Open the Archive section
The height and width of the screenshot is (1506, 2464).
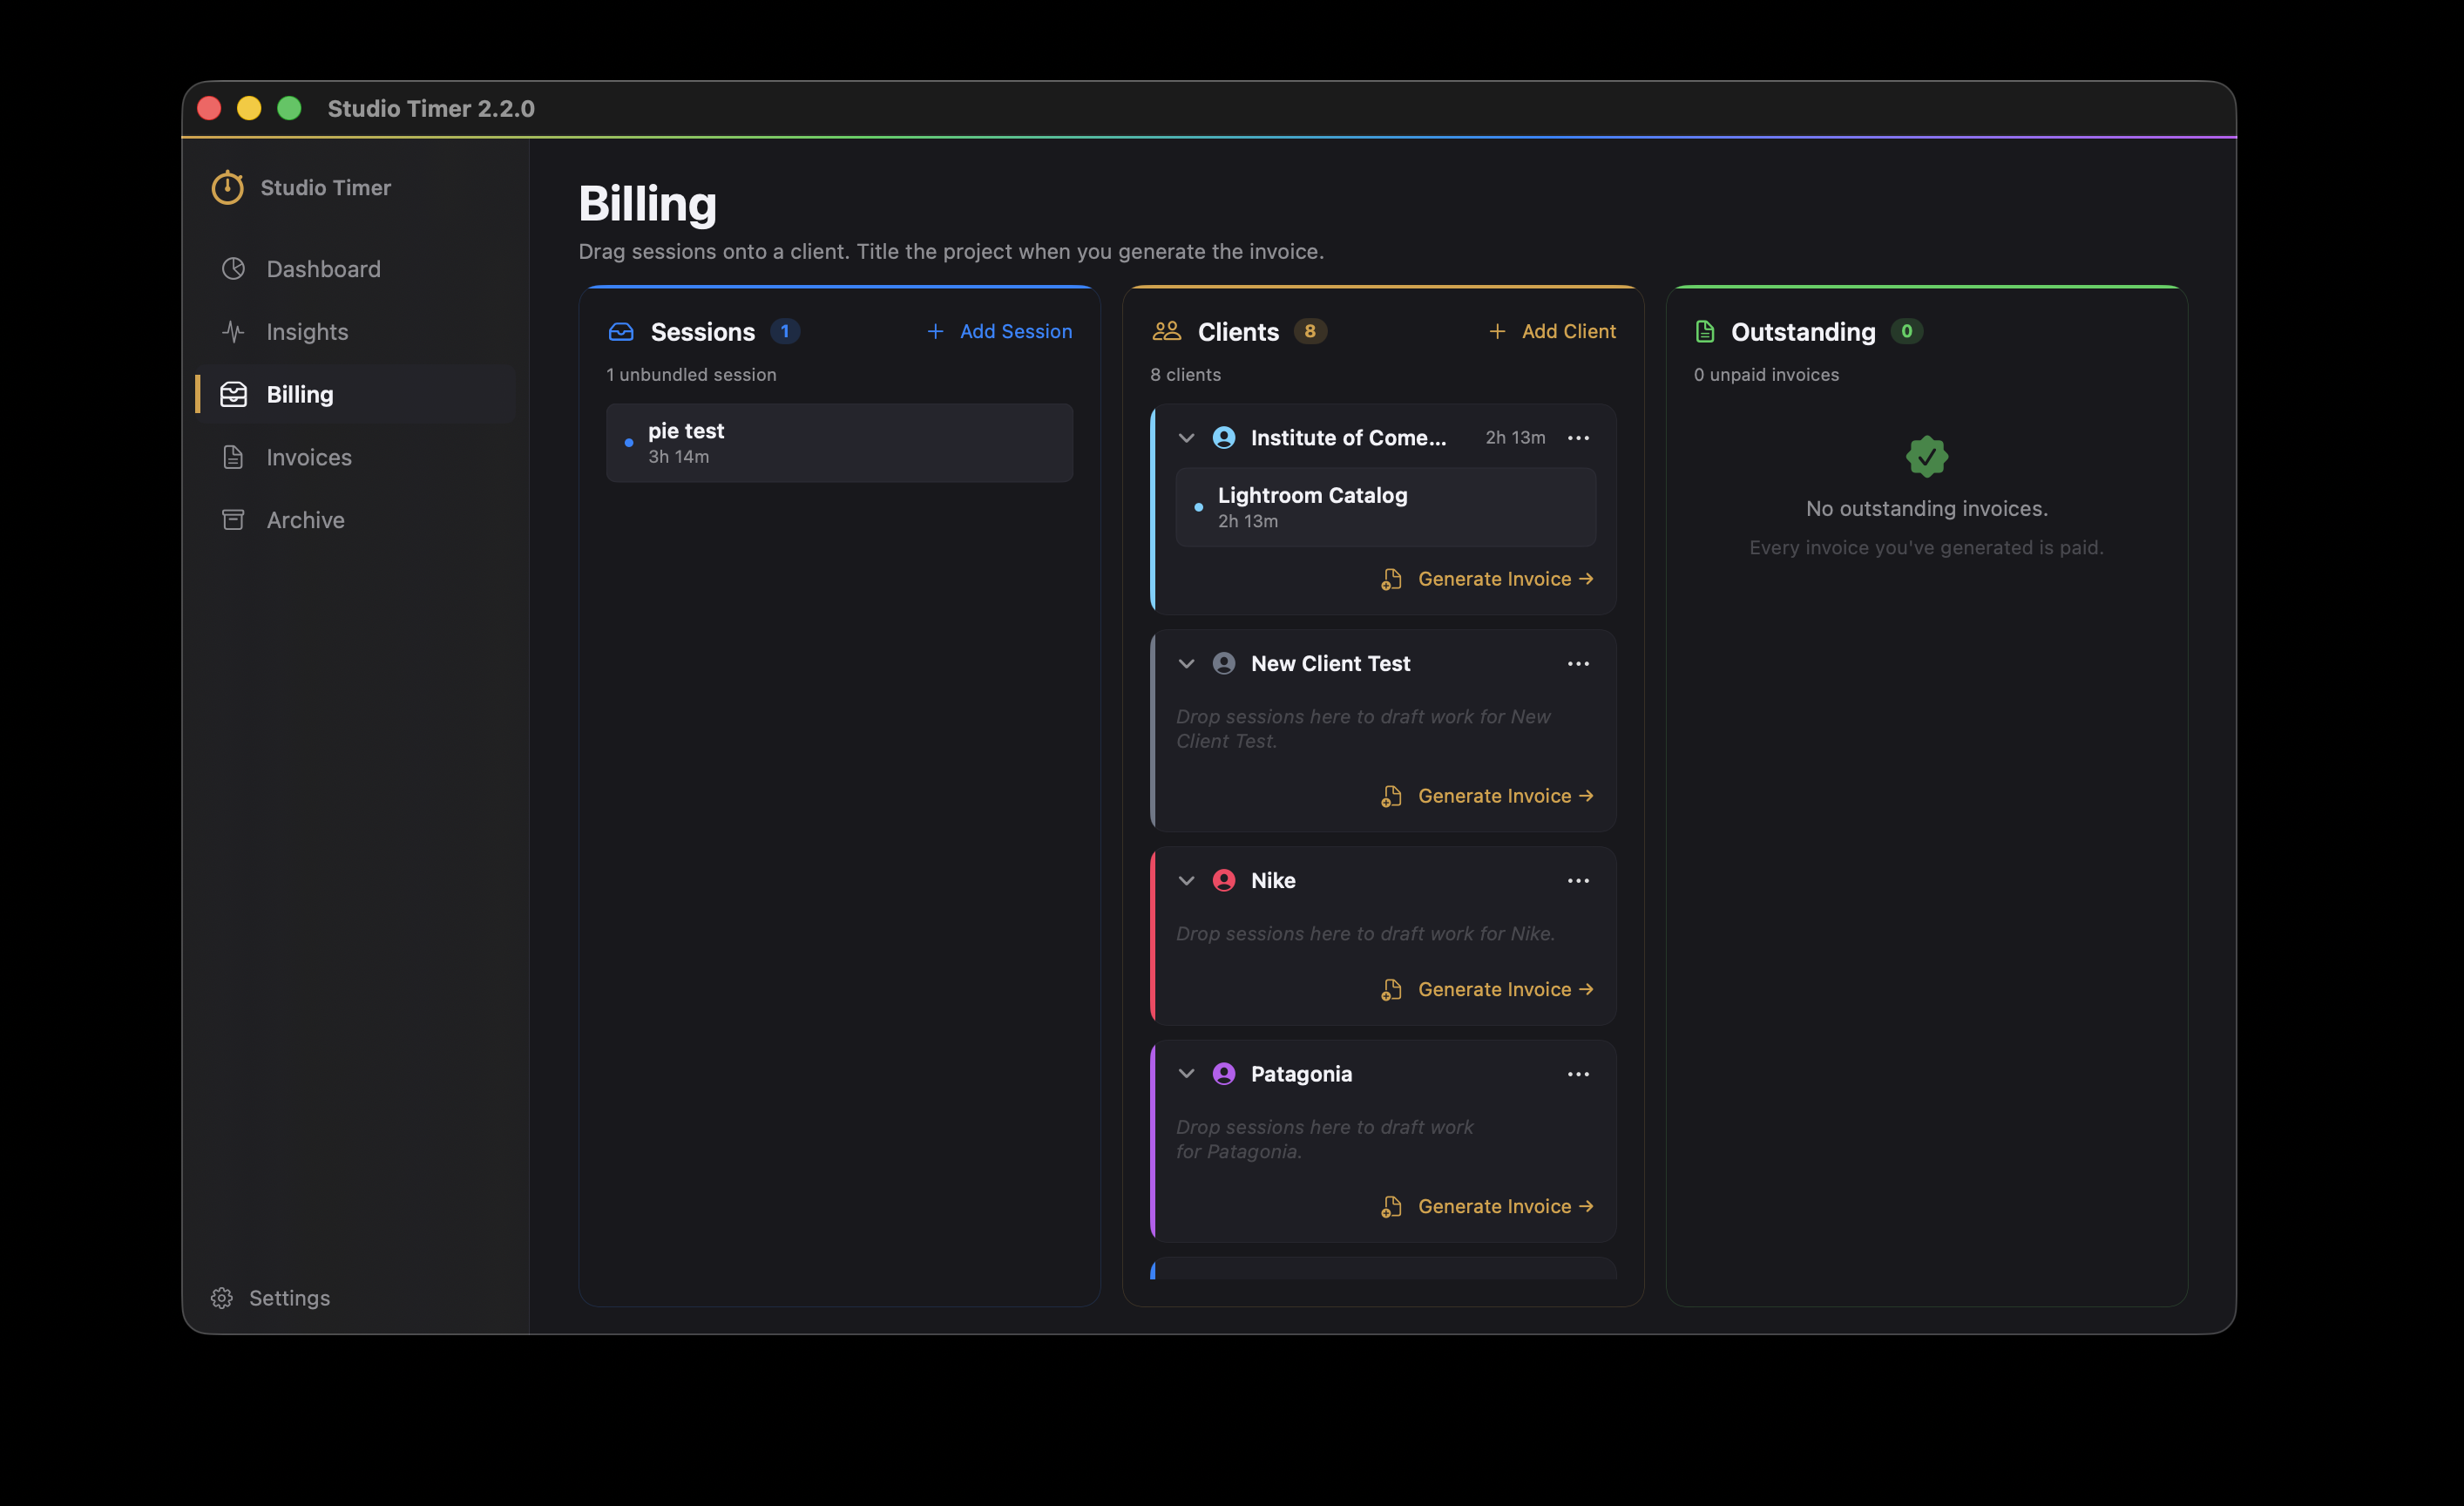tap(355, 520)
